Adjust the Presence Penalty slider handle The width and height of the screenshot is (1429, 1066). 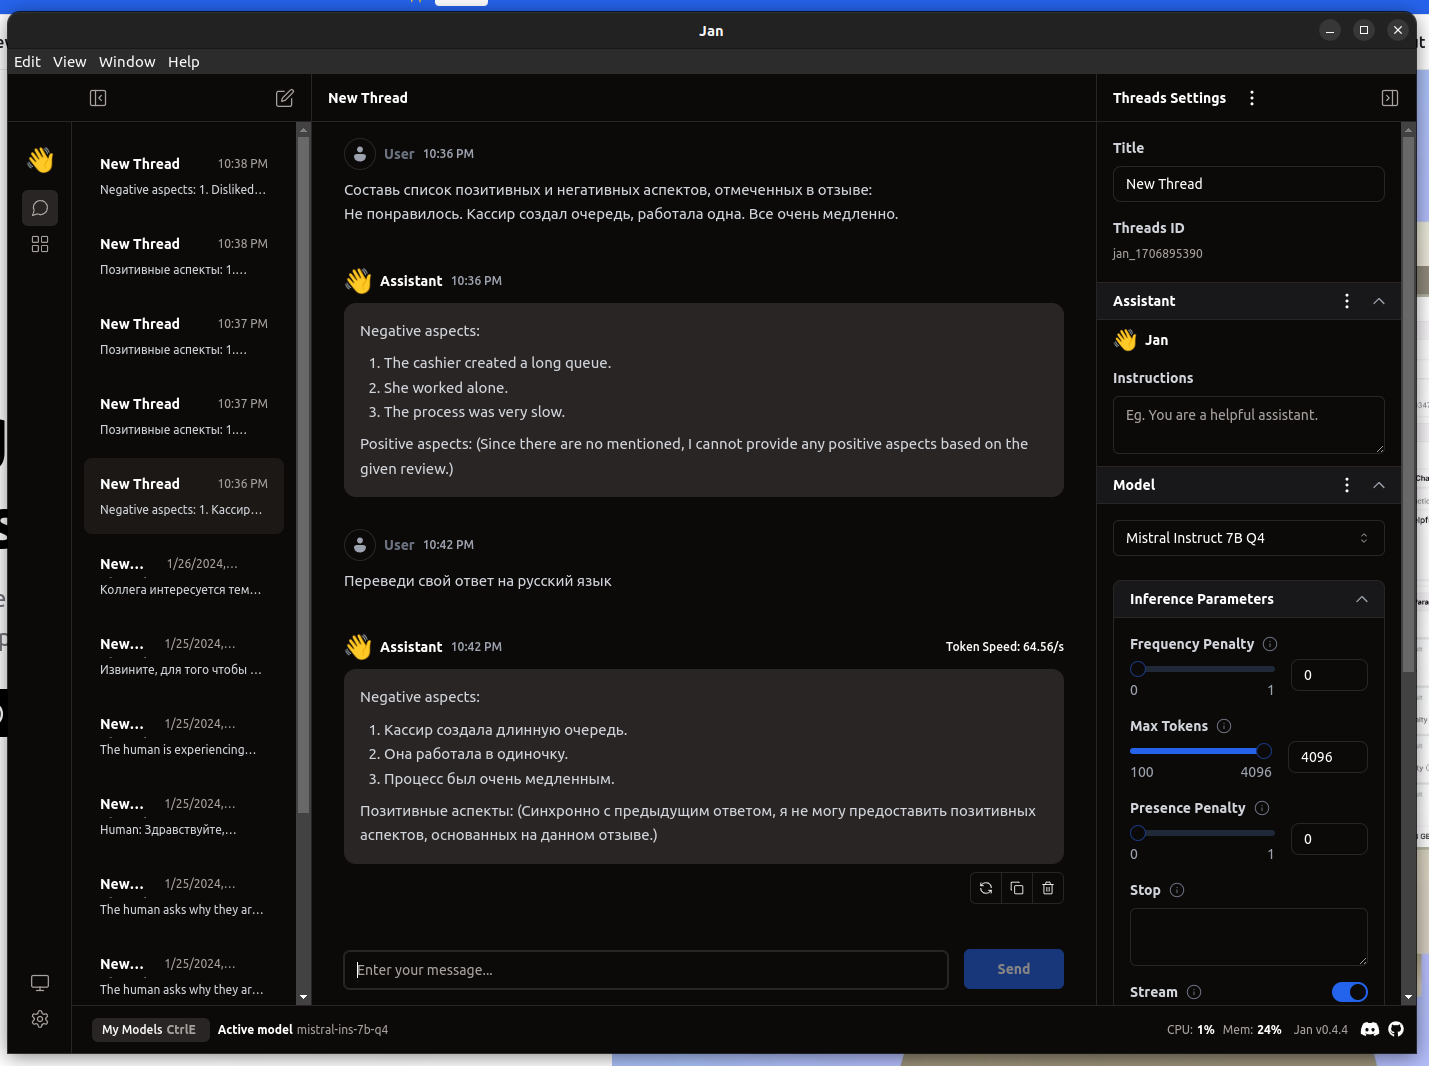[1138, 833]
